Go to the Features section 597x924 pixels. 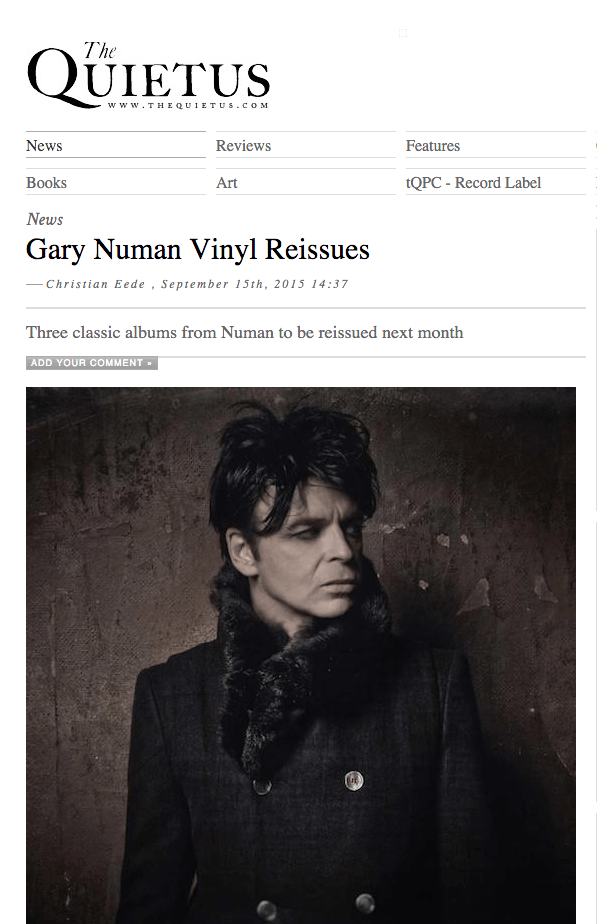tap(433, 146)
